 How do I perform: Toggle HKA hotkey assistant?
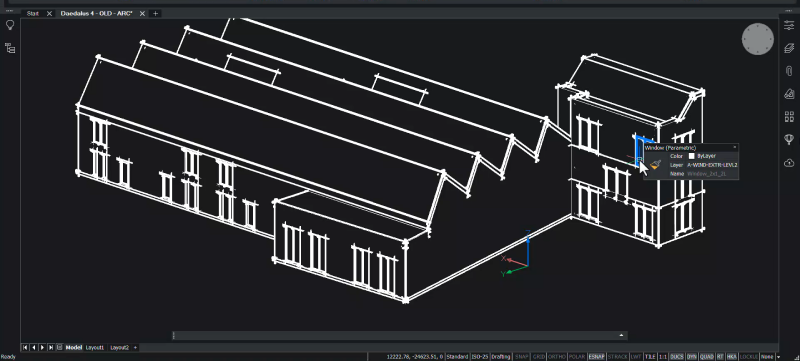(732, 357)
